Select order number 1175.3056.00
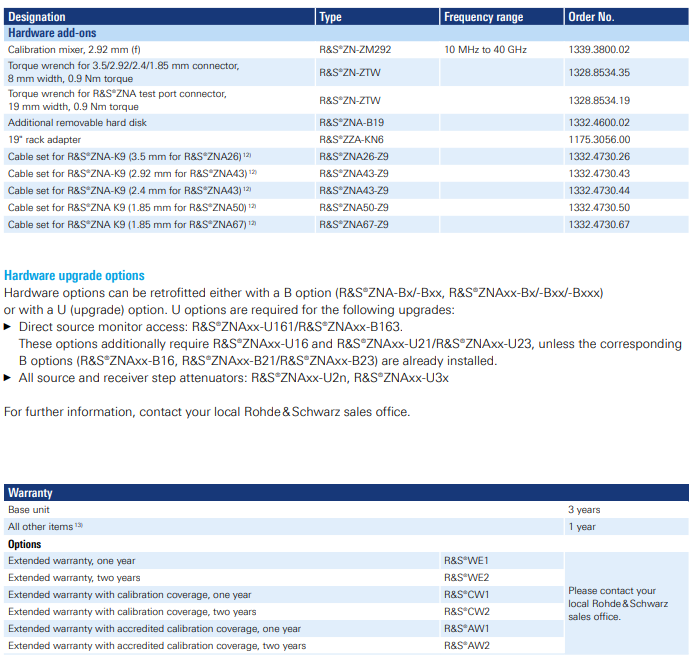 [599, 140]
